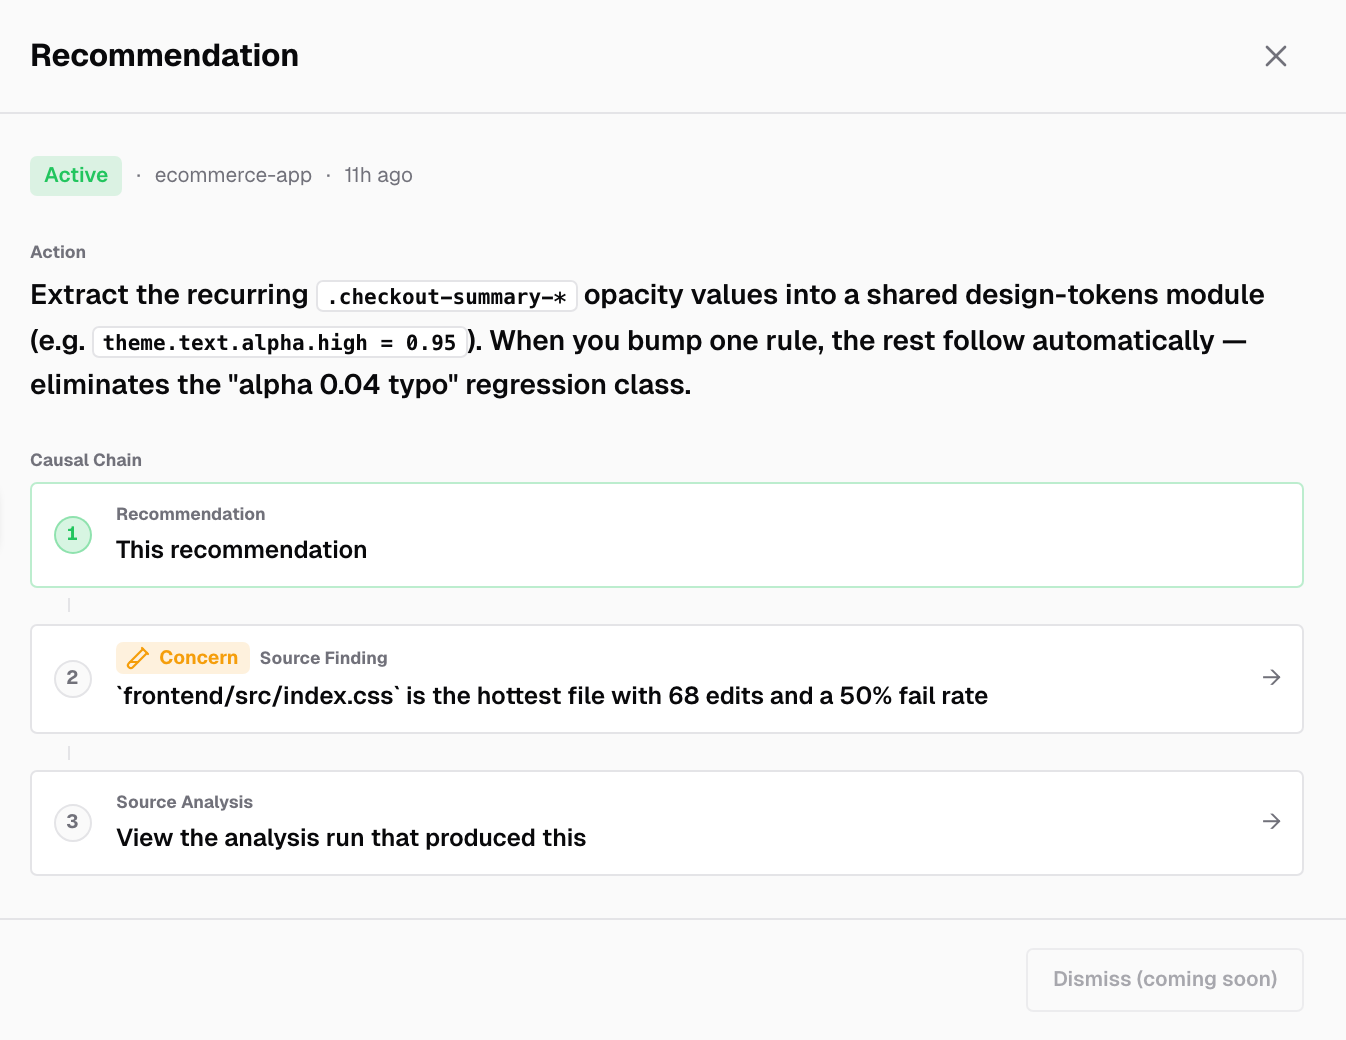Click the theme.text.alpha.high = 0.95 code snippet
Viewport: 1346px width, 1040px height.
pyautogui.click(x=279, y=342)
